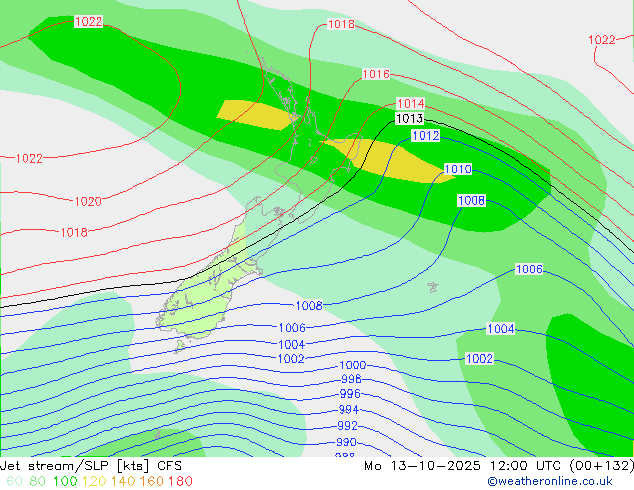The height and width of the screenshot is (490, 634).
Task: Click the forecast date 'Mo 13-10-2025 12:00 UTC'
Action: tap(464, 466)
